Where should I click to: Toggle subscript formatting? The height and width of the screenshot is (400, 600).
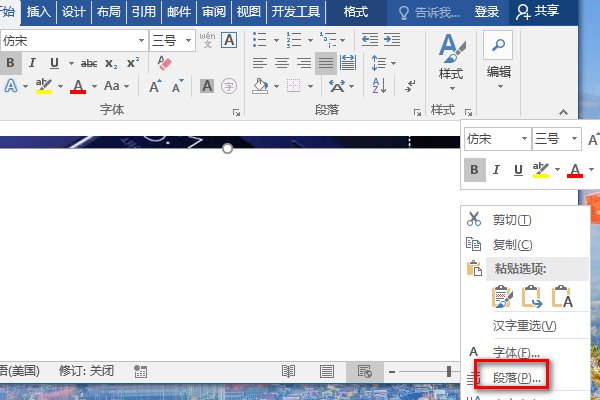click(x=111, y=64)
